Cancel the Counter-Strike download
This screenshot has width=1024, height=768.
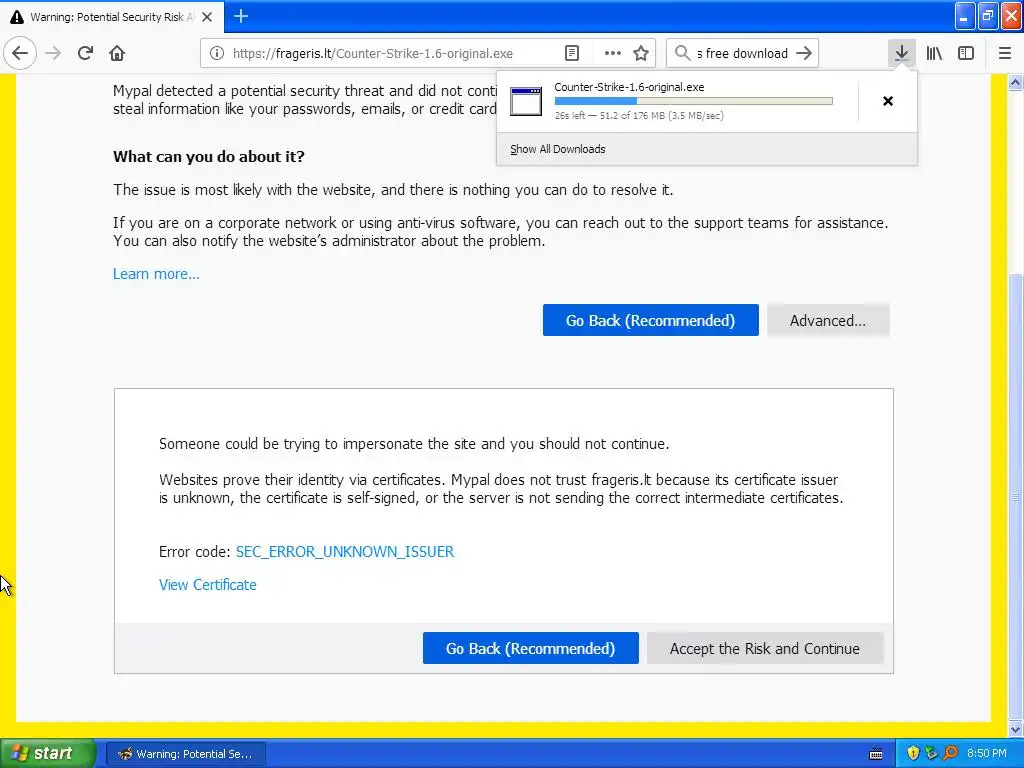tap(888, 101)
